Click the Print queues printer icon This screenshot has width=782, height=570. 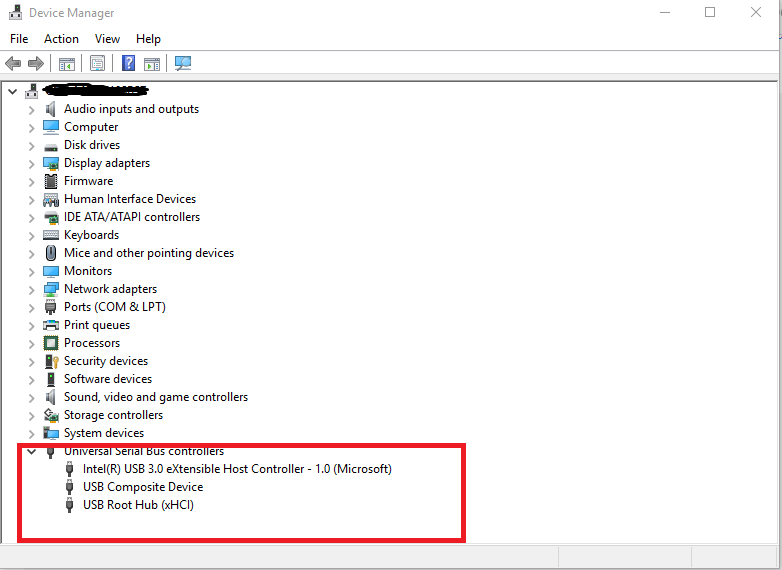coord(51,325)
